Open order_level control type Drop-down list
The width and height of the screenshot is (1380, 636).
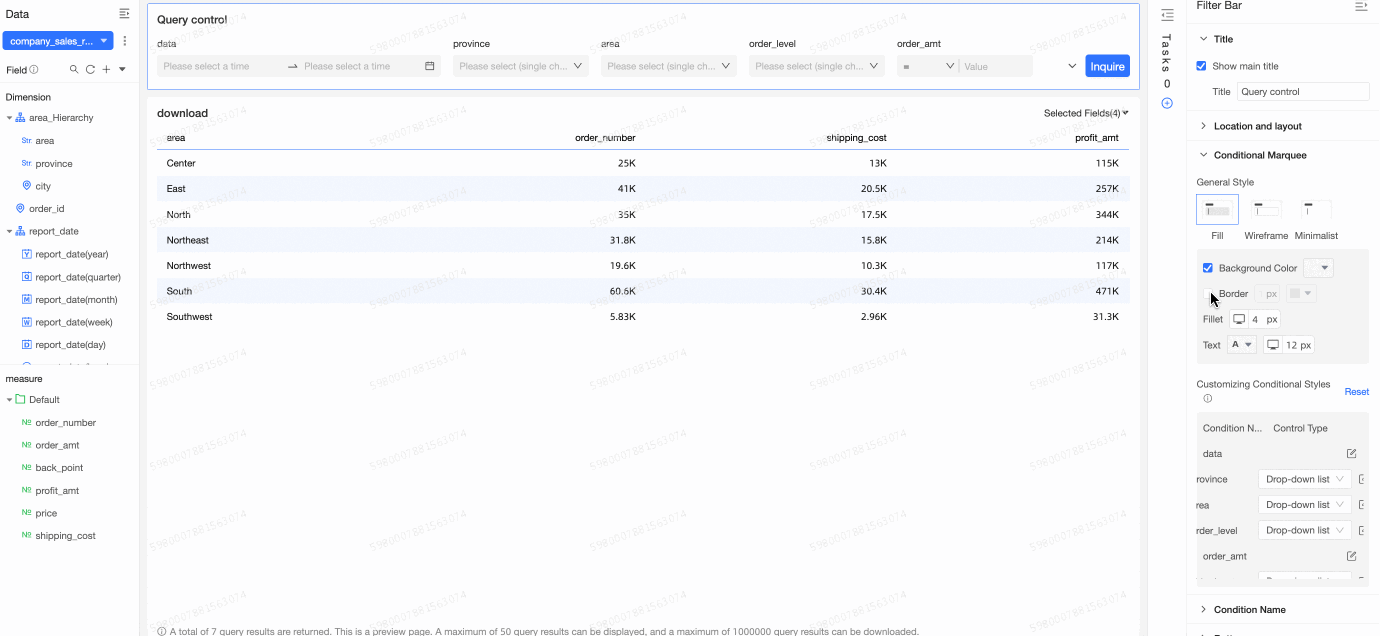point(1304,530)
